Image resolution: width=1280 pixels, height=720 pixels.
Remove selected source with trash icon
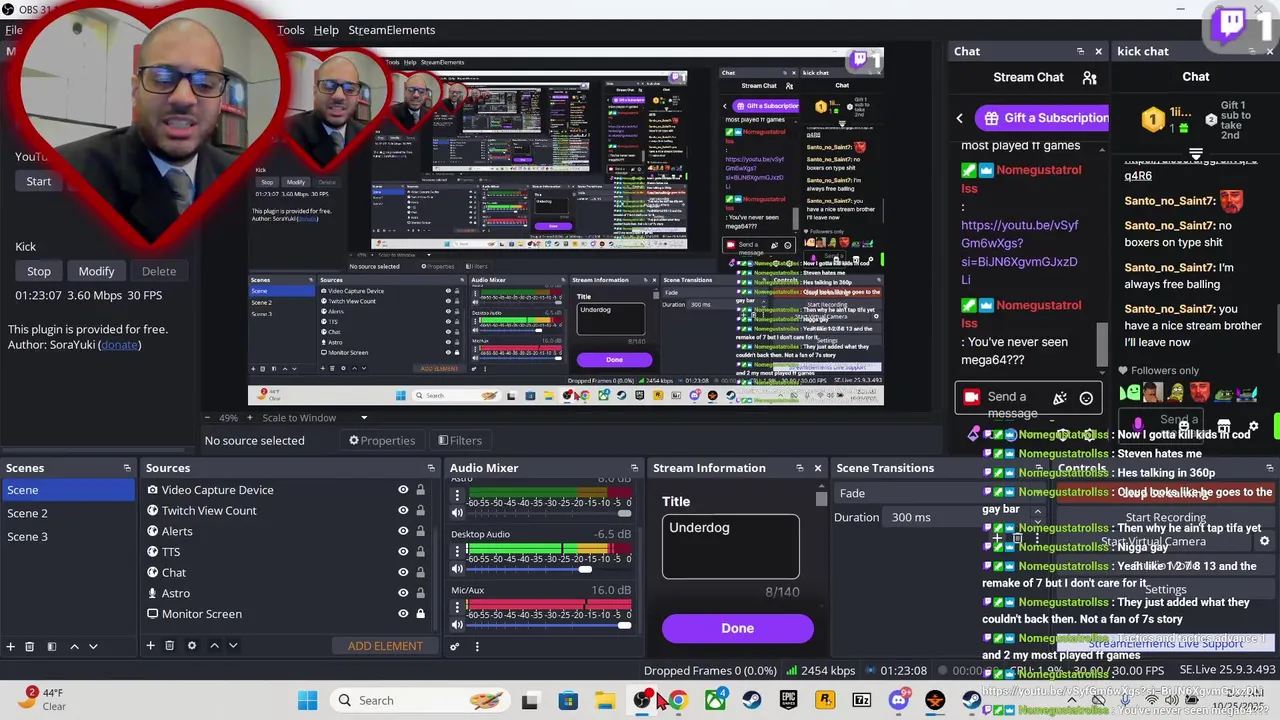pos(169,646)
